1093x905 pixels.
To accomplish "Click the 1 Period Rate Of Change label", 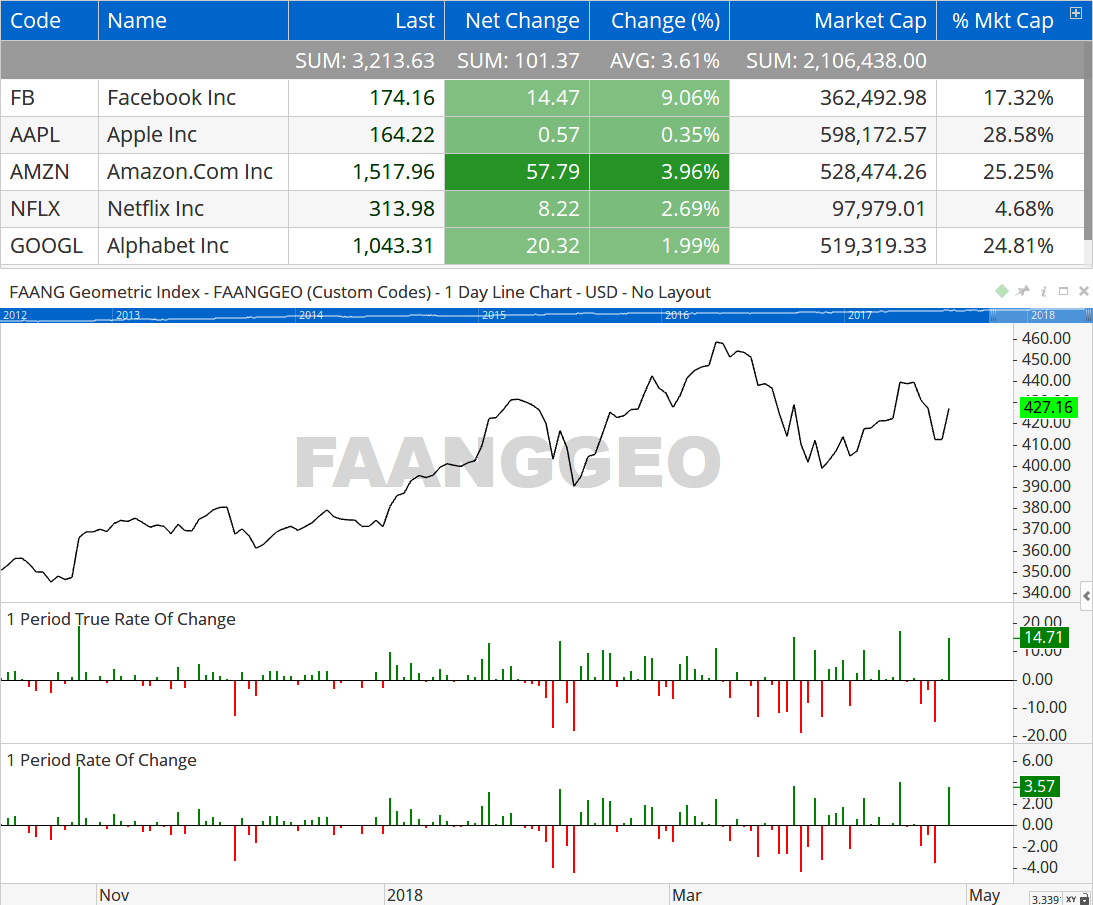I will pos(102,760).
